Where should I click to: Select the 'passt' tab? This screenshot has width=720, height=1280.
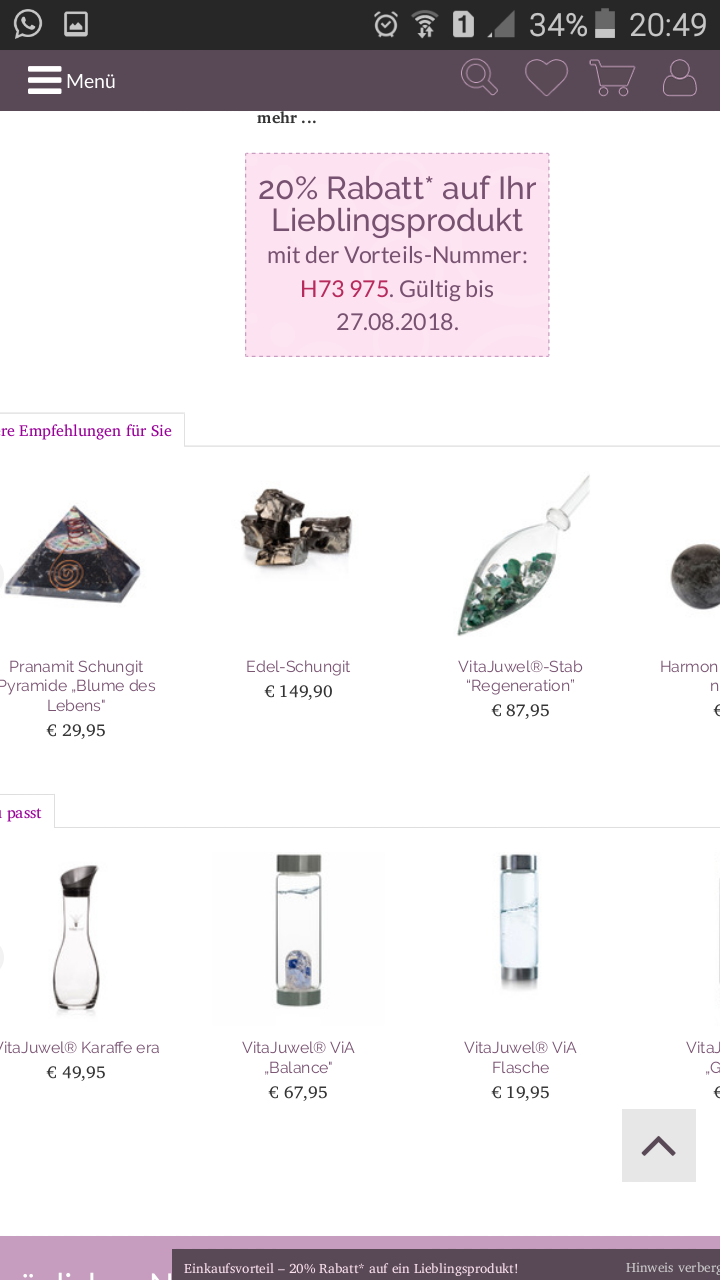tap(22, 812)
